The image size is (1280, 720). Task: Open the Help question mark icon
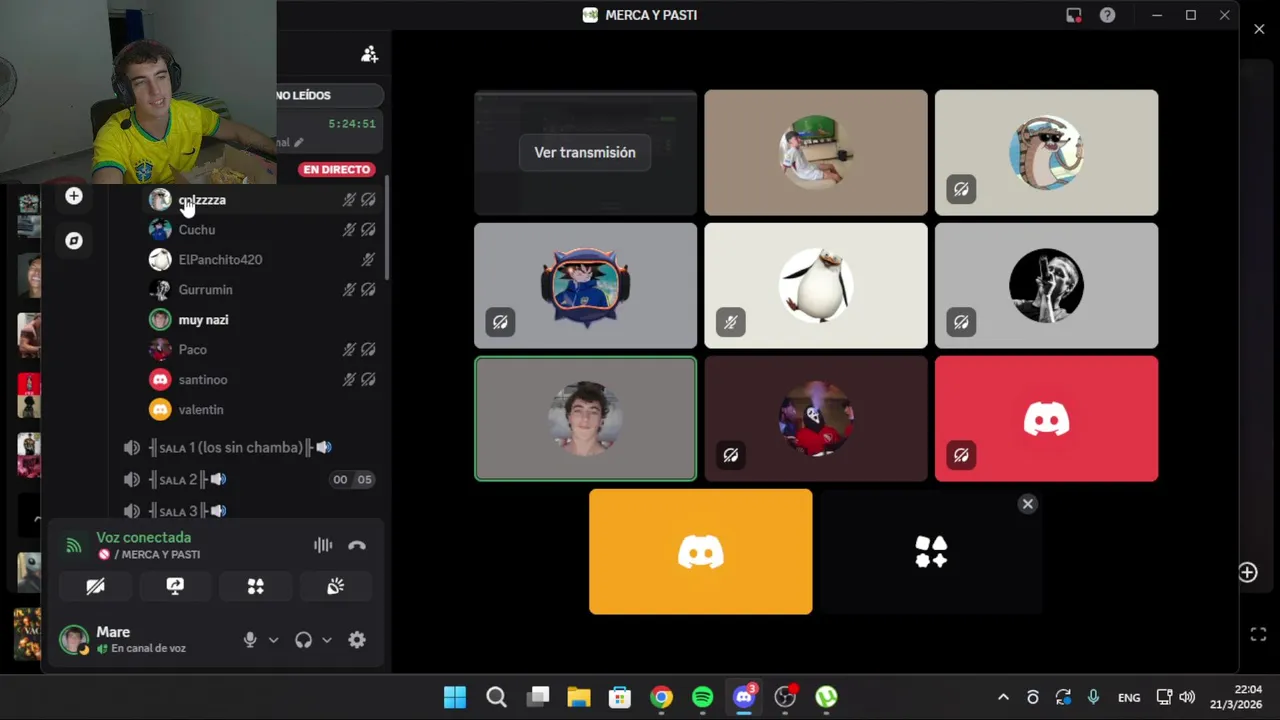[1107, 15]
